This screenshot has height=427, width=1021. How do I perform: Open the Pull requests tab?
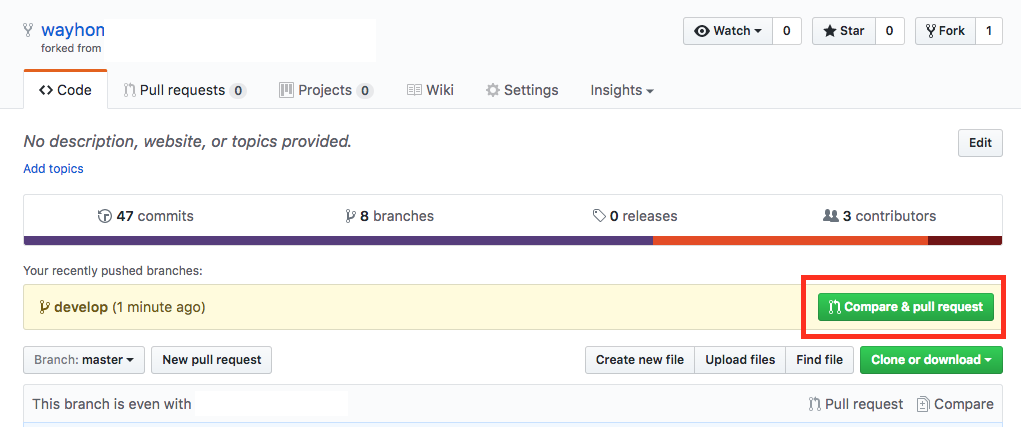[x=185, y=90]
